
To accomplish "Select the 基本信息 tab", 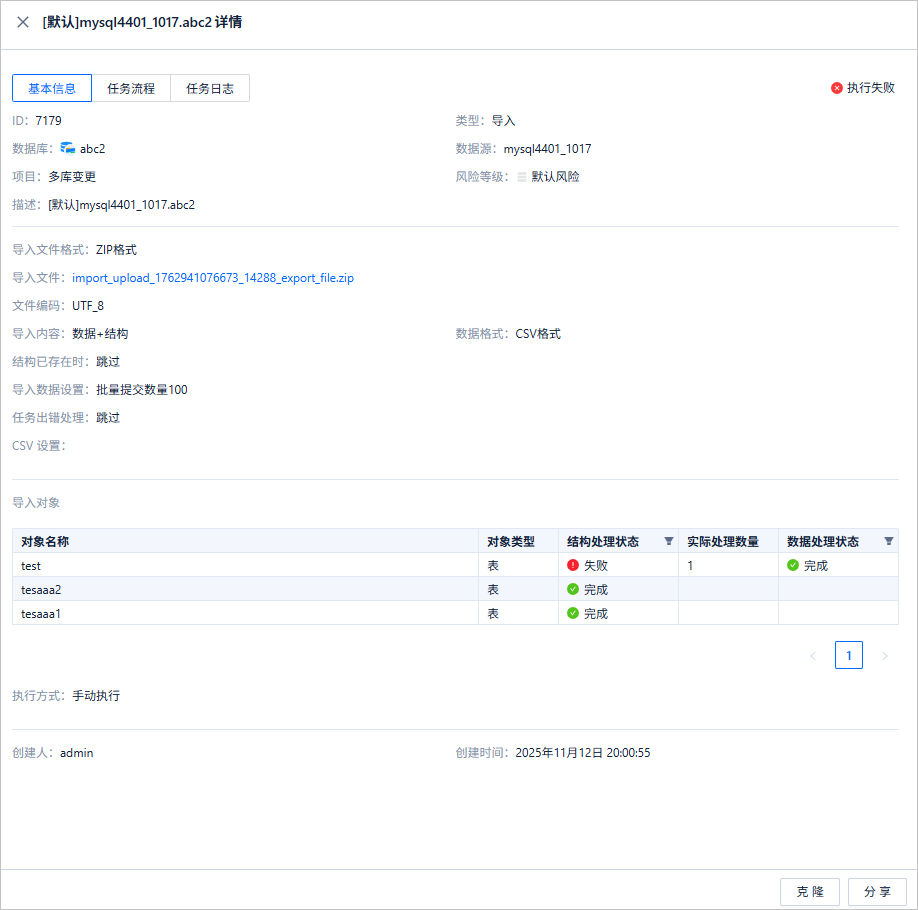I will pos(52,88).
